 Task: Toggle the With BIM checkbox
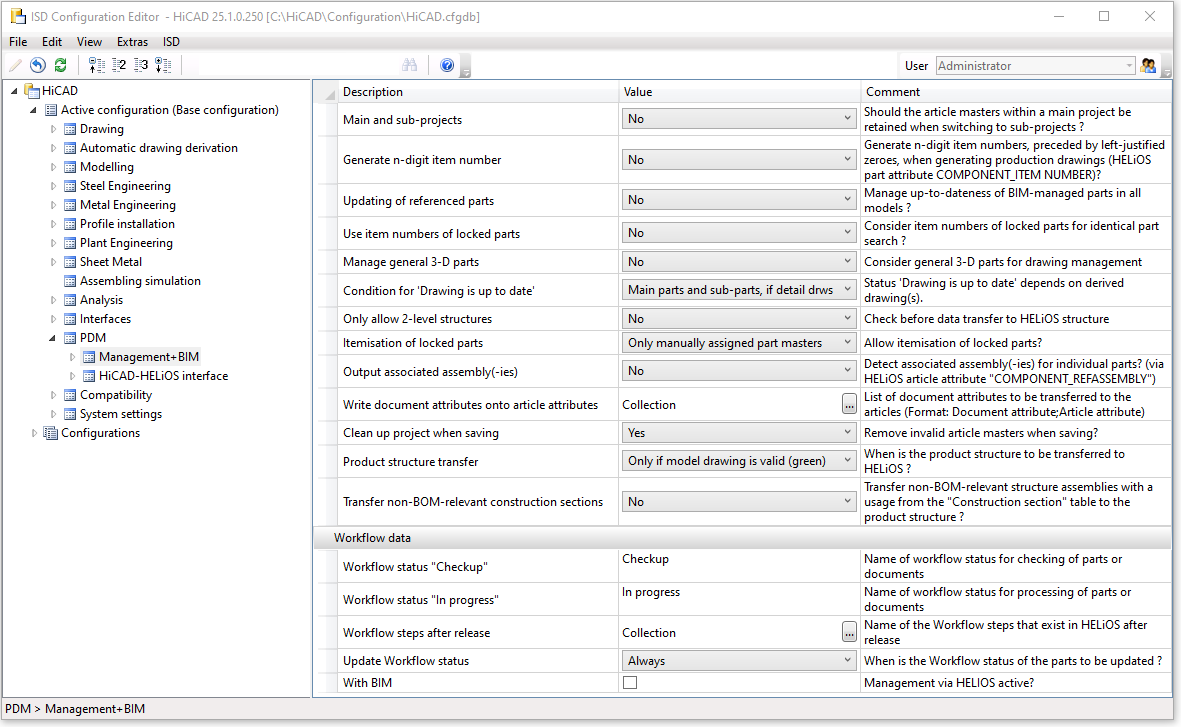click(630, 683)
